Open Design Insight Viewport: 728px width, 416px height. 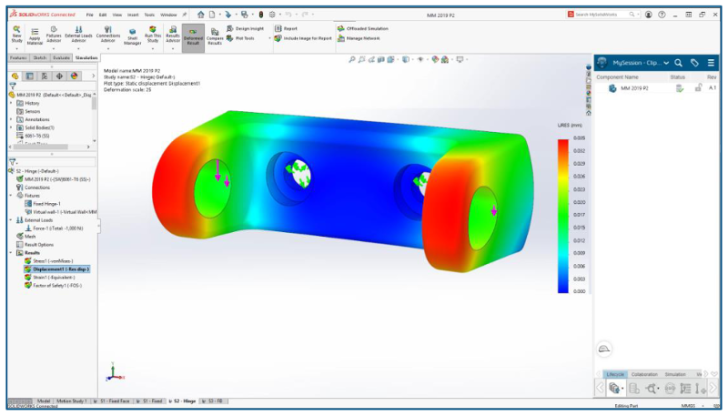(x=245, y=29)
